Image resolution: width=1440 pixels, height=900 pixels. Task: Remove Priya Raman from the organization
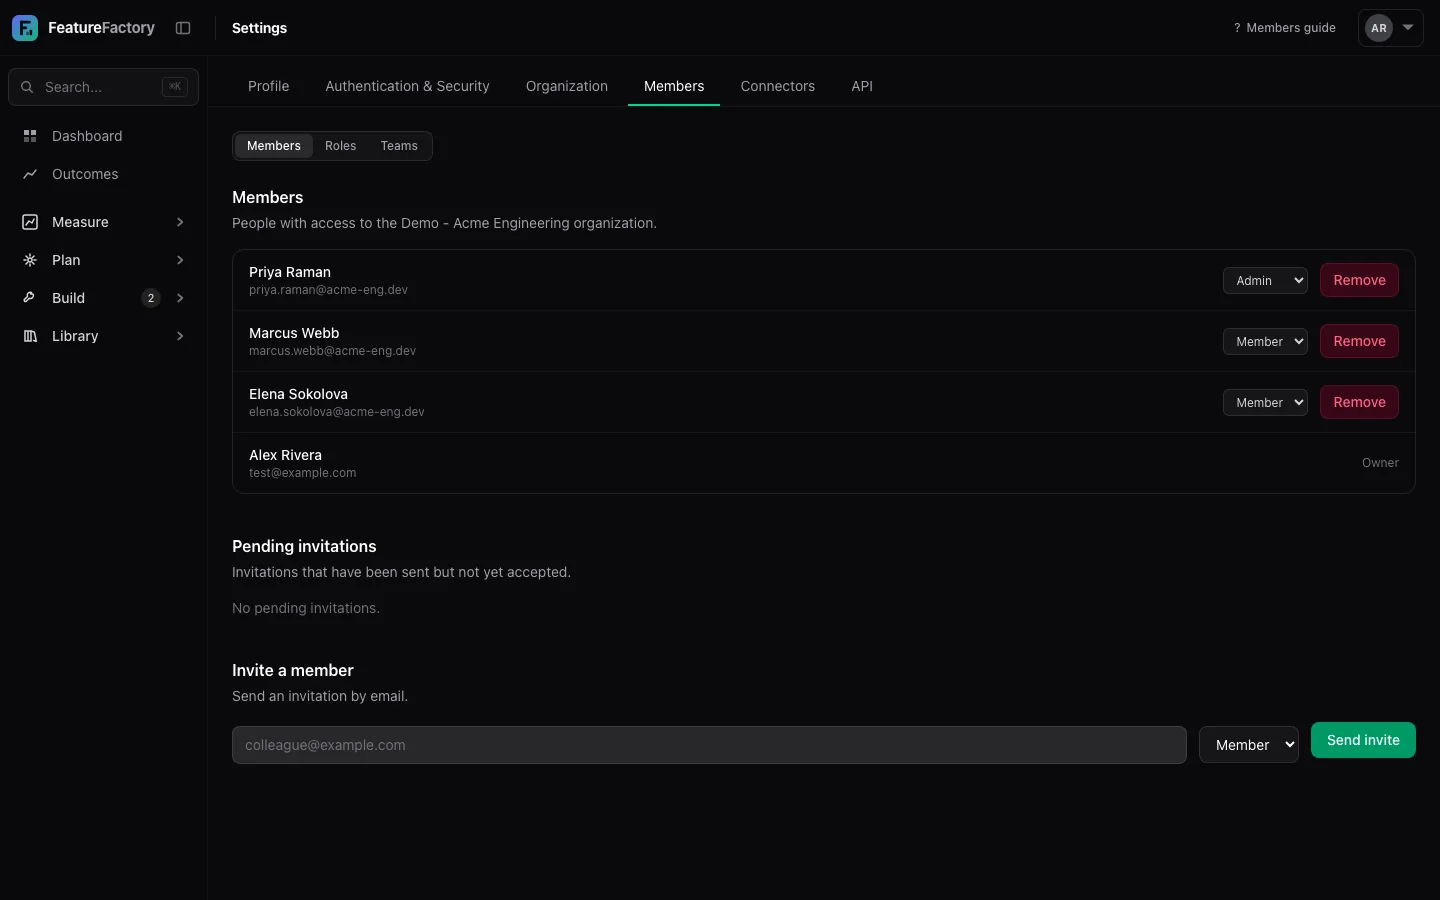(x=1359, y=280)
